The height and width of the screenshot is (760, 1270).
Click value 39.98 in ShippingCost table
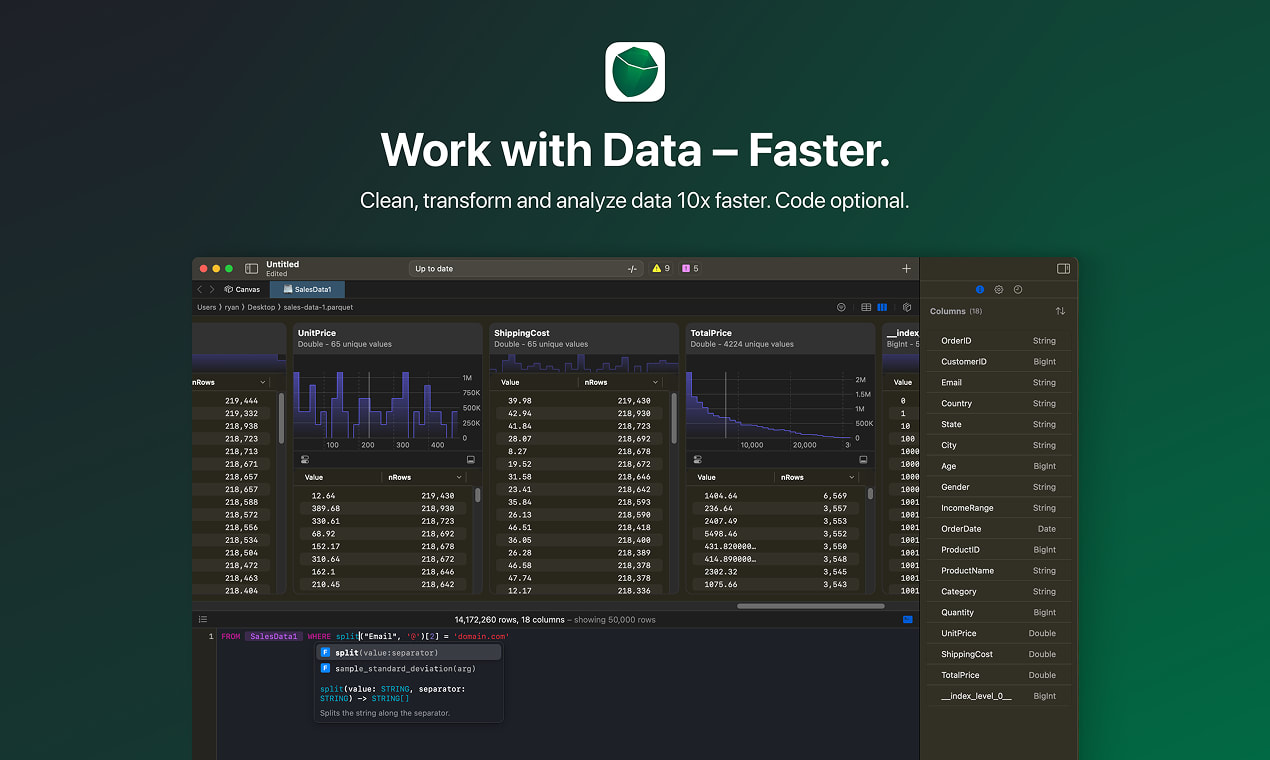pyautogui.click(x=520, y=400)
